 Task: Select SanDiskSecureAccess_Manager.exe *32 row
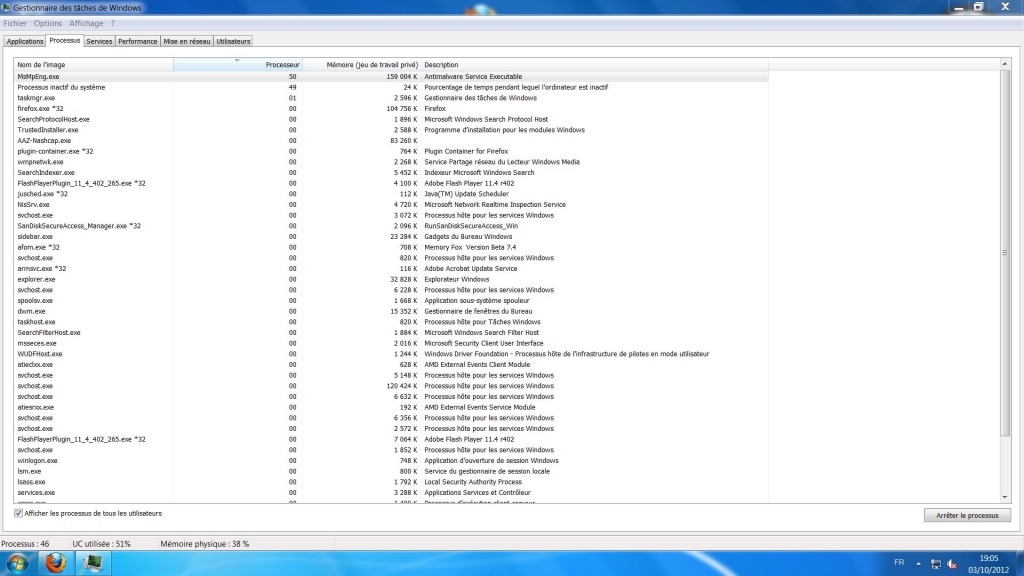[391, 226]
